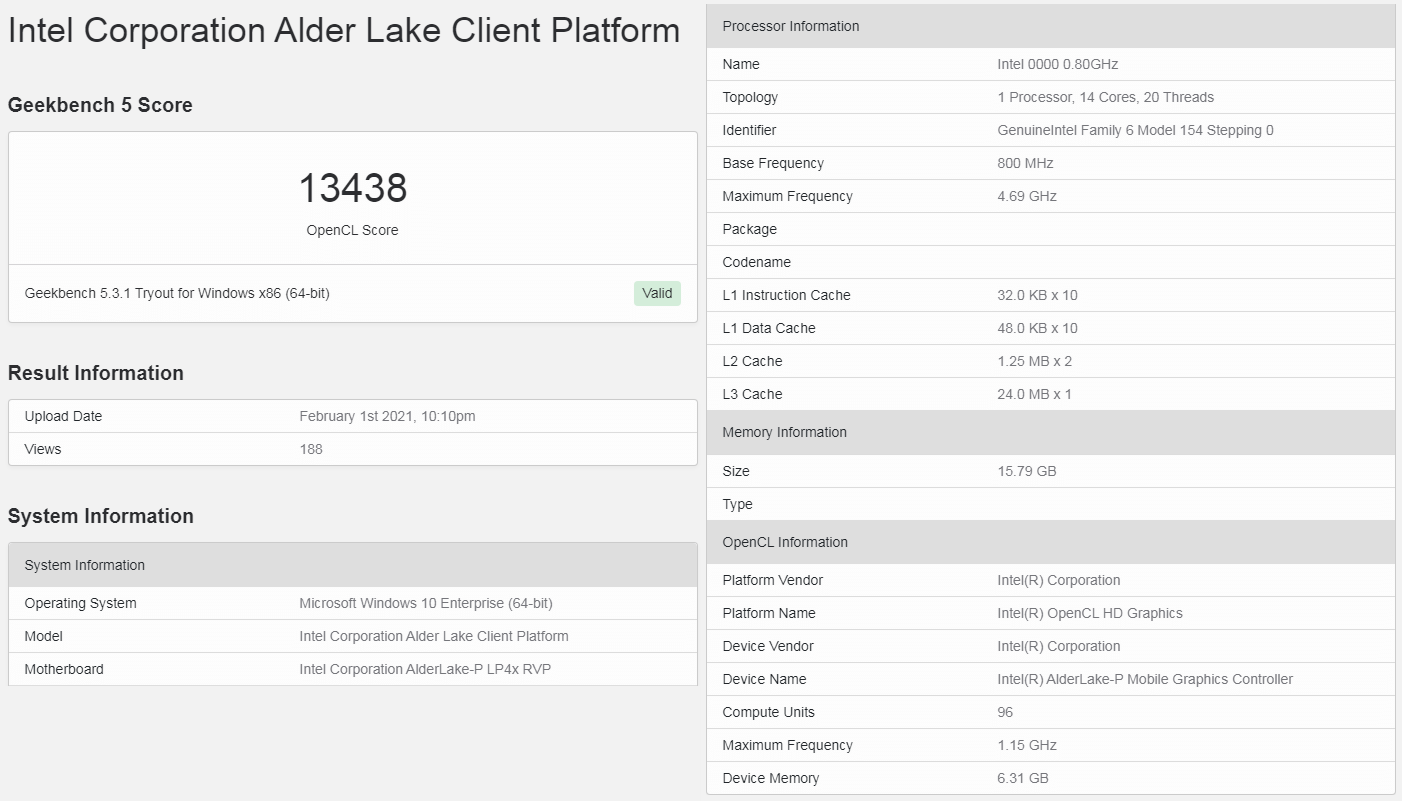The image size is (1402, 801).
Task: Click the upload date 'February 1st 2021, 10:10pm'
Action: [388, 416]
